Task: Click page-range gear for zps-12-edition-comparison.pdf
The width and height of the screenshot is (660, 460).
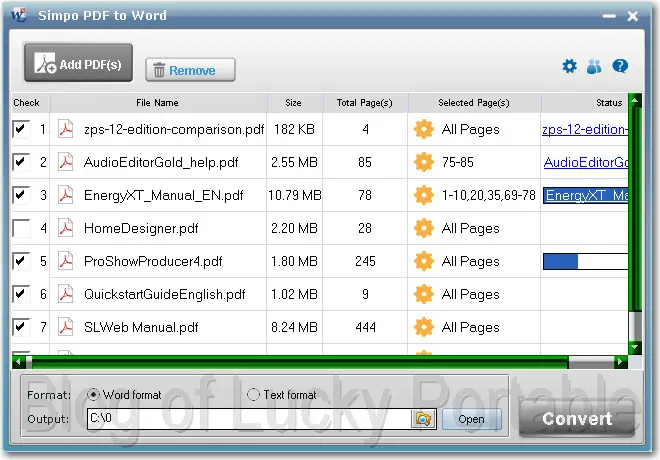Action: (x=423, y=129)
